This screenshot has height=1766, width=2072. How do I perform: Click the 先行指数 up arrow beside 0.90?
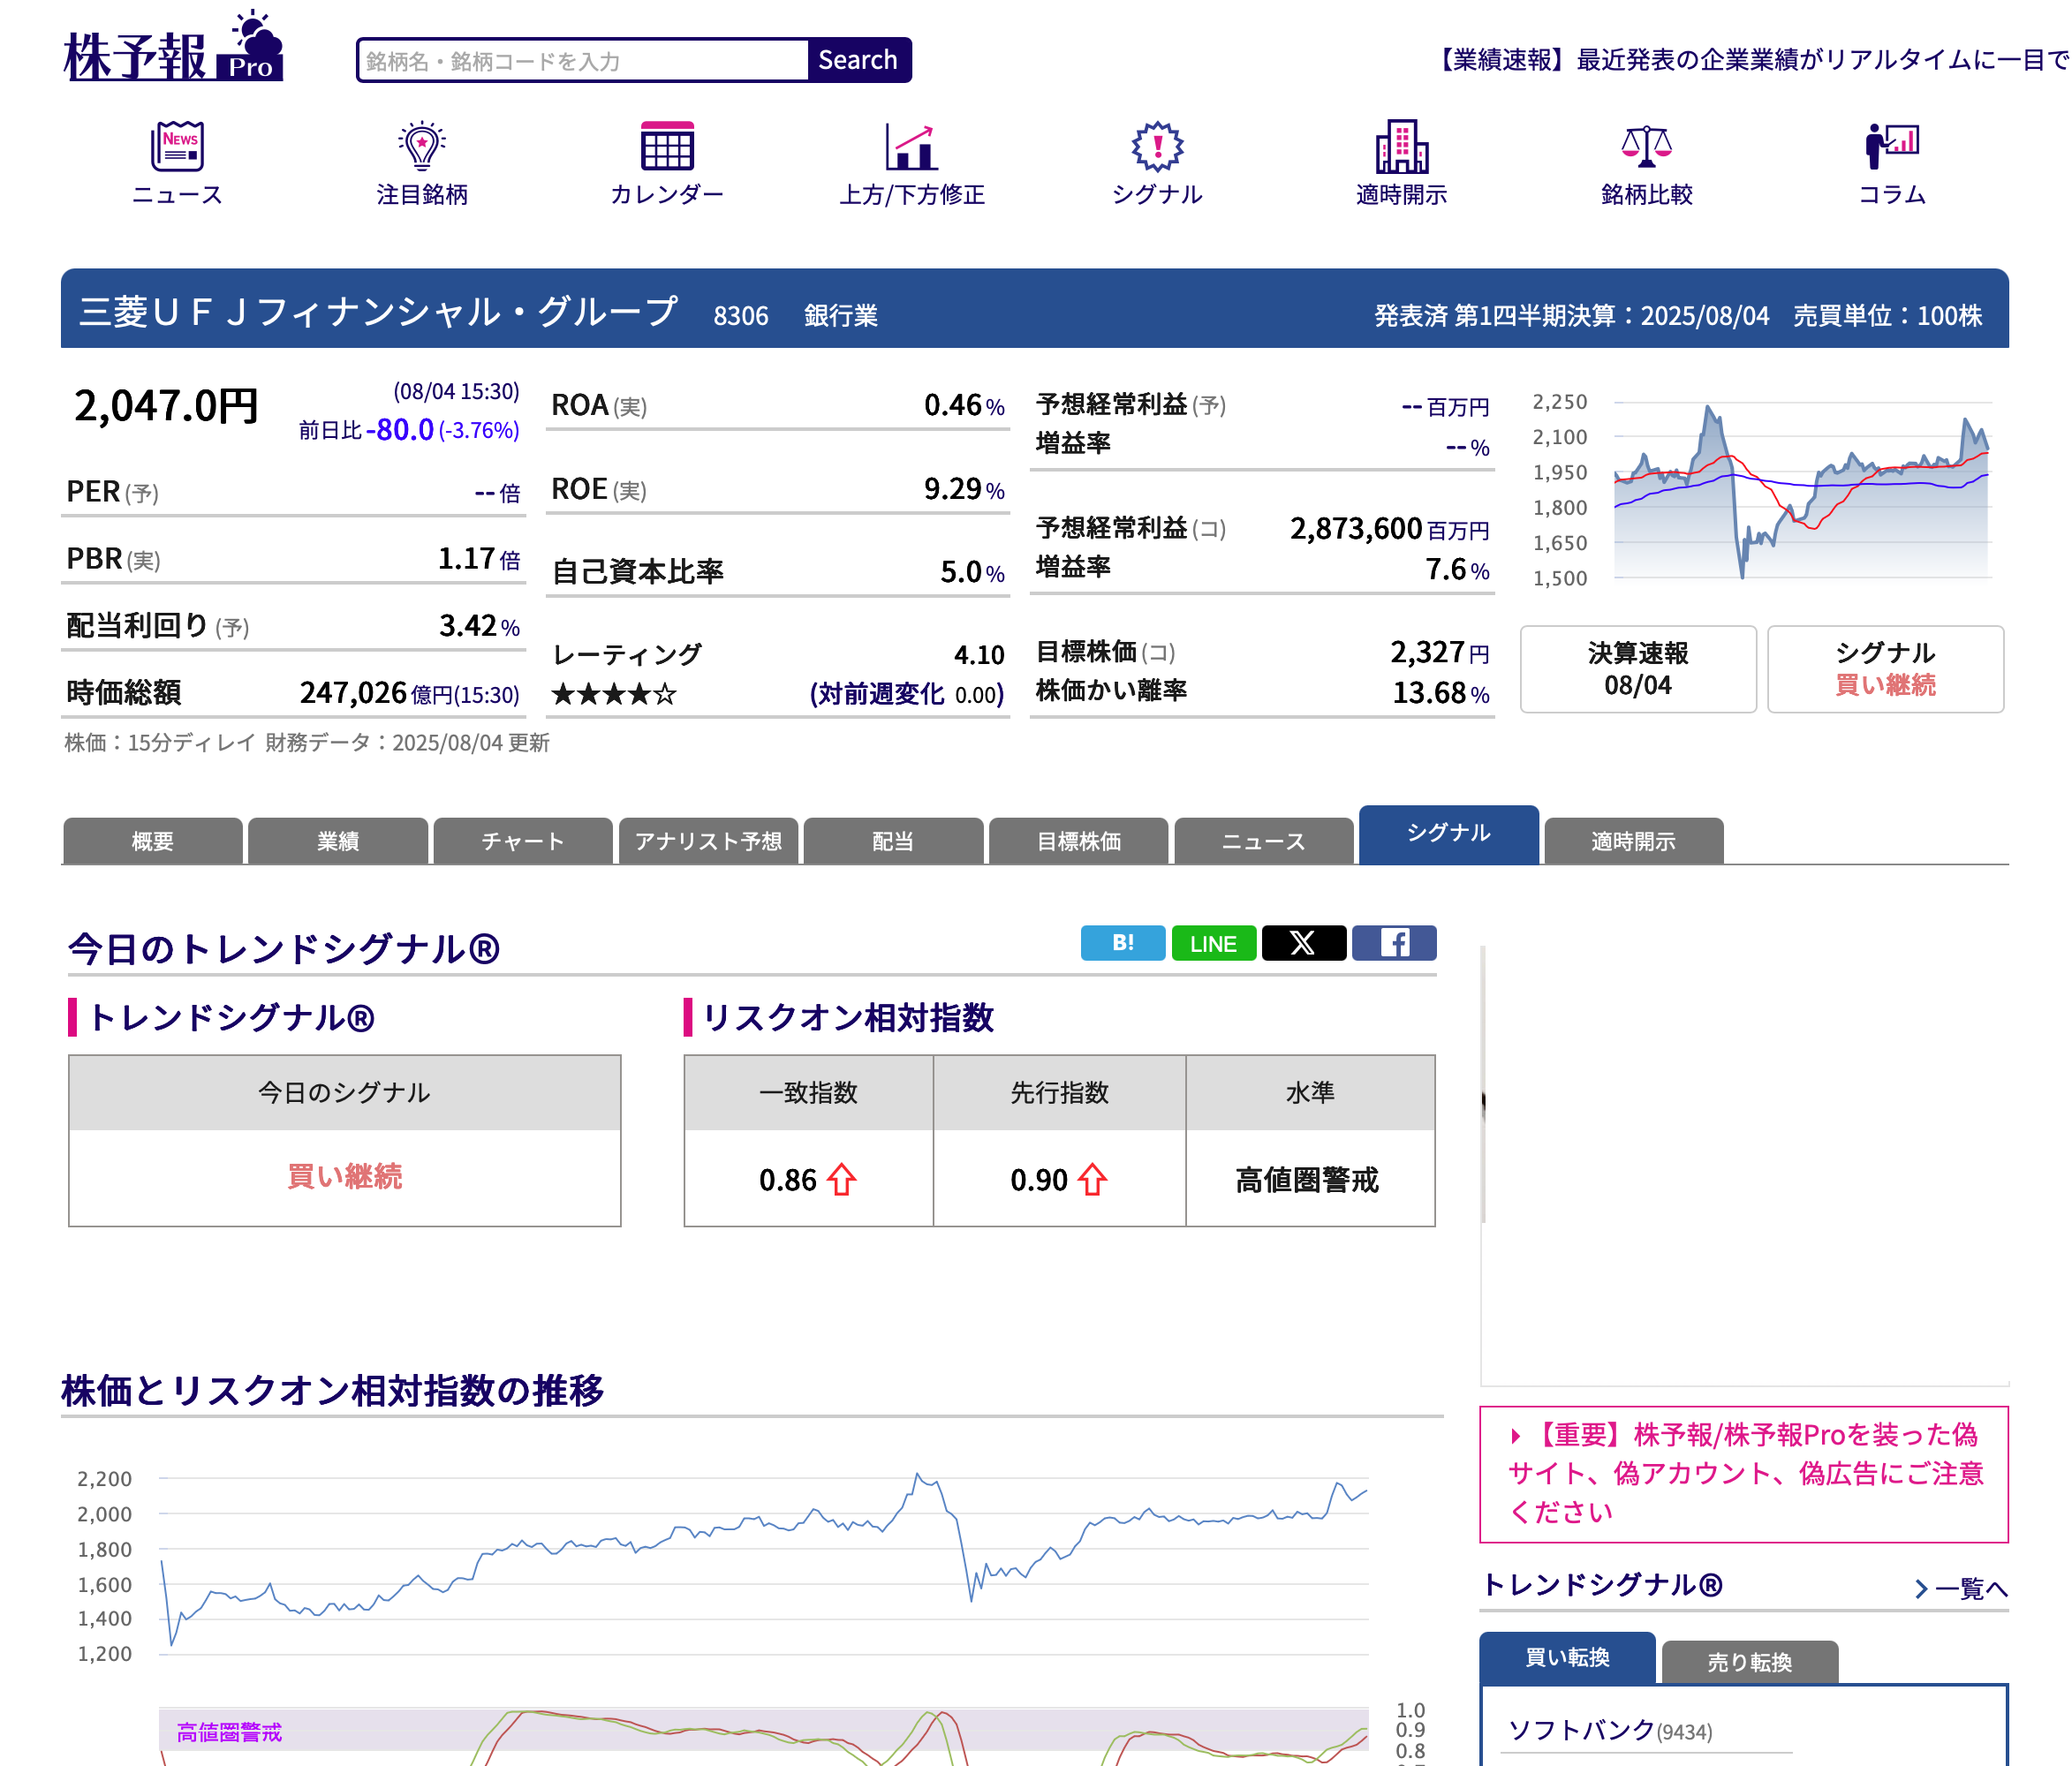[1093, 1180]
